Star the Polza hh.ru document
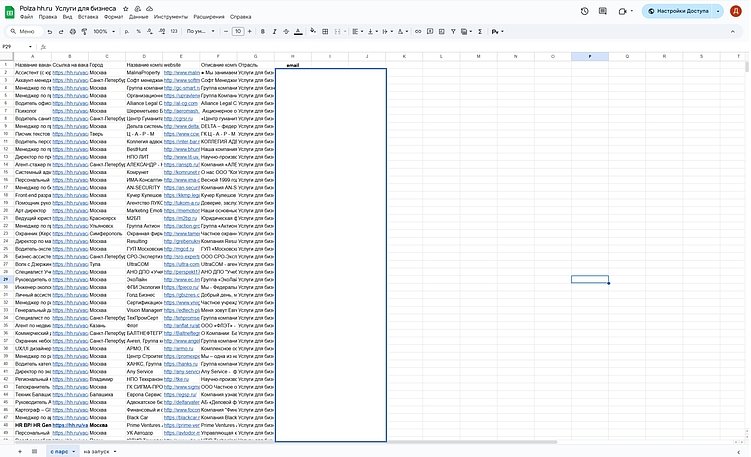Screen dimensions: 751x457 (125, 9)
